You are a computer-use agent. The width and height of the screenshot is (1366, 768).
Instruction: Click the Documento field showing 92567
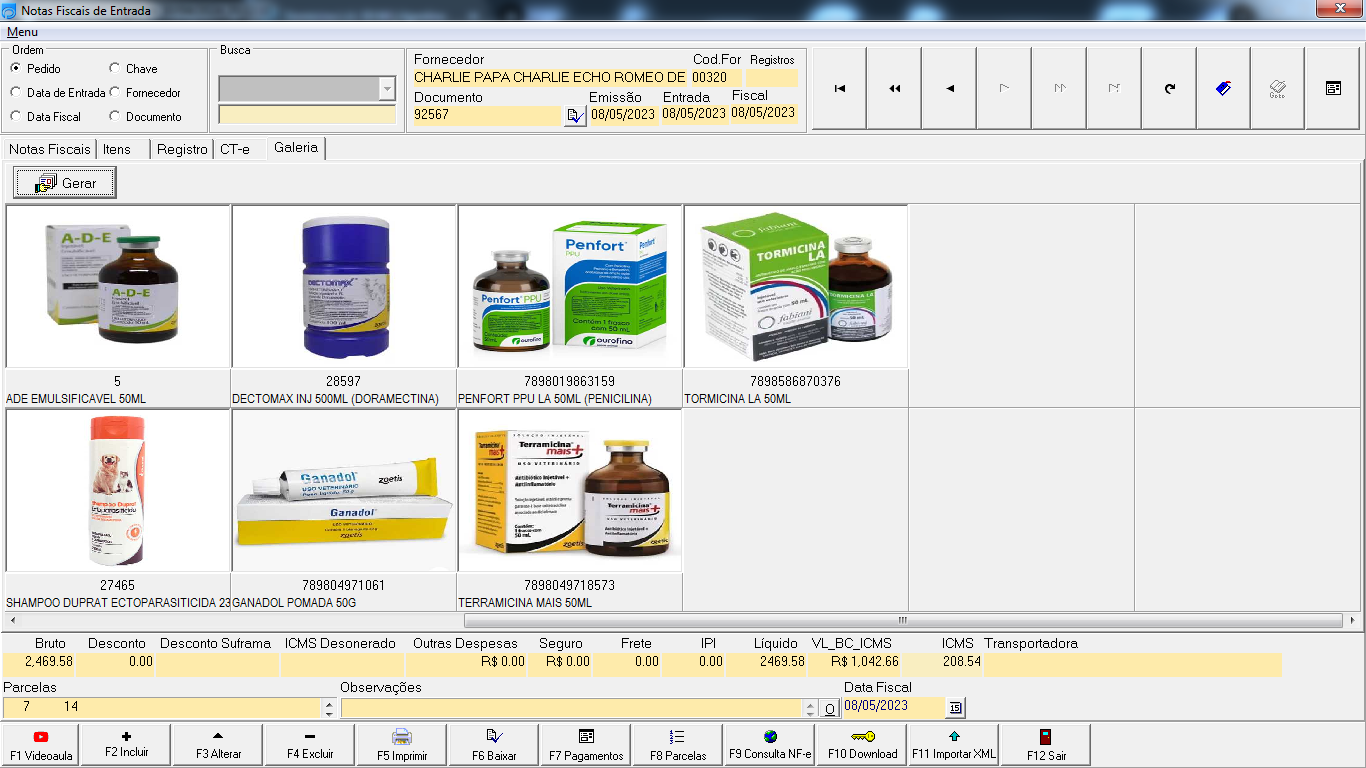tap(487, 116)
